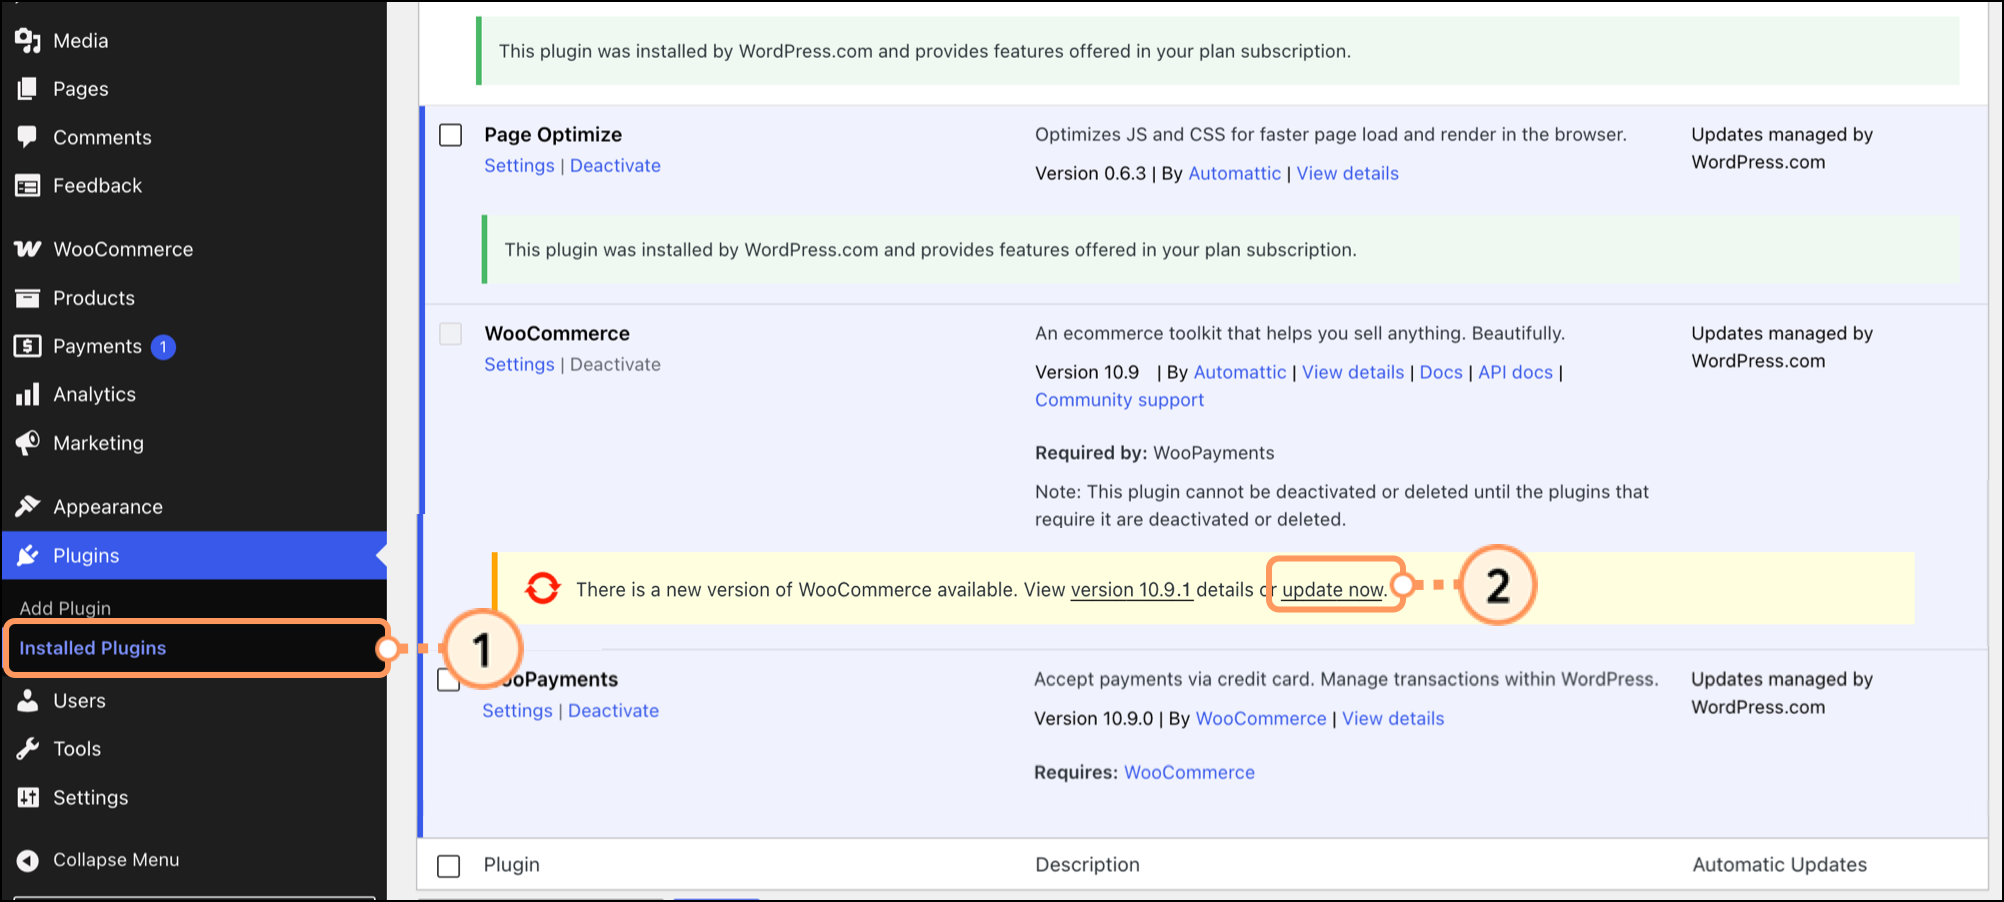View details for WooPayments plugin
Viewport: 2004px width, 902px height.
tap(1393, 719)
